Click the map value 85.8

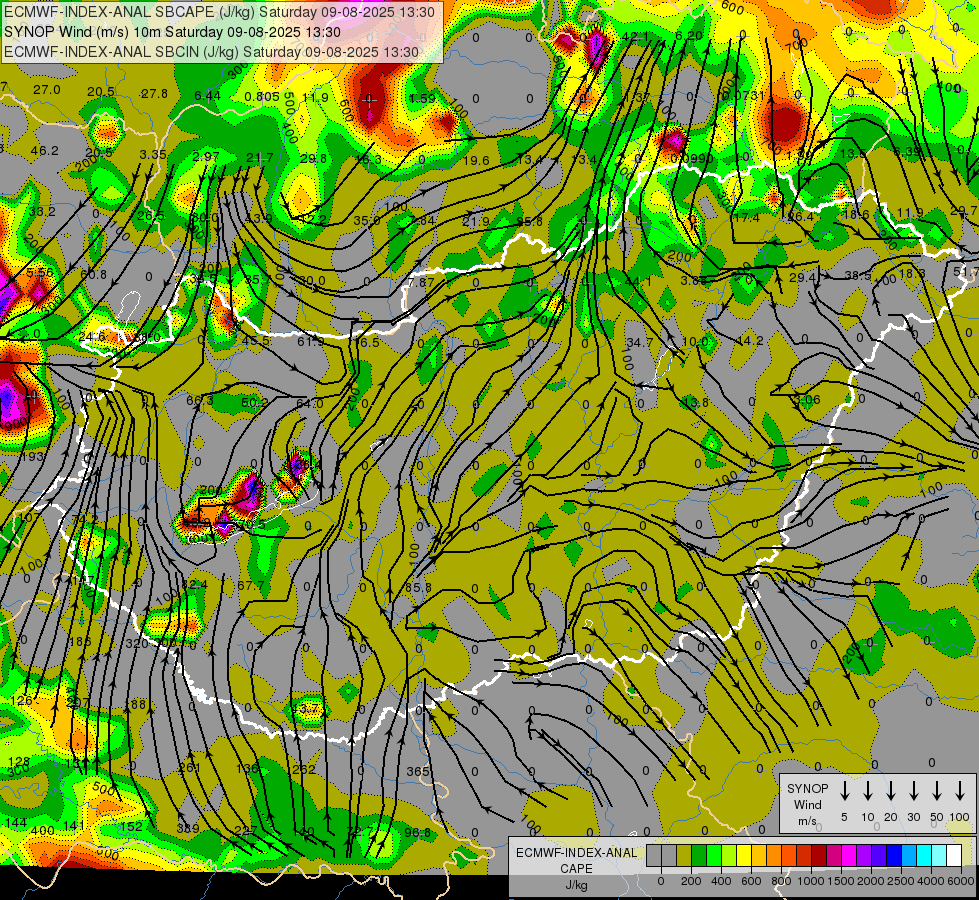click(x=418, y=588)
